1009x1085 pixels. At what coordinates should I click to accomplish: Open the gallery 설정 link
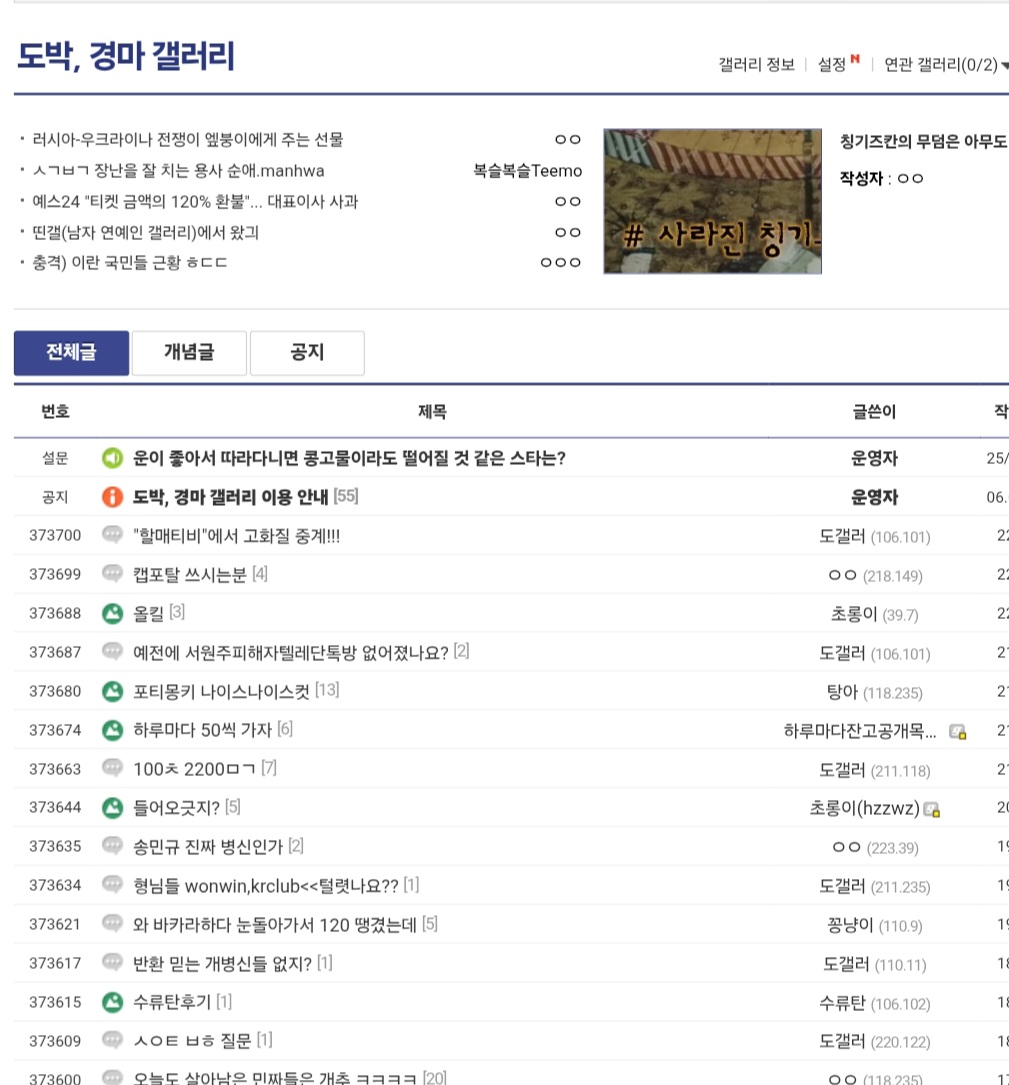tap(833, 65)
